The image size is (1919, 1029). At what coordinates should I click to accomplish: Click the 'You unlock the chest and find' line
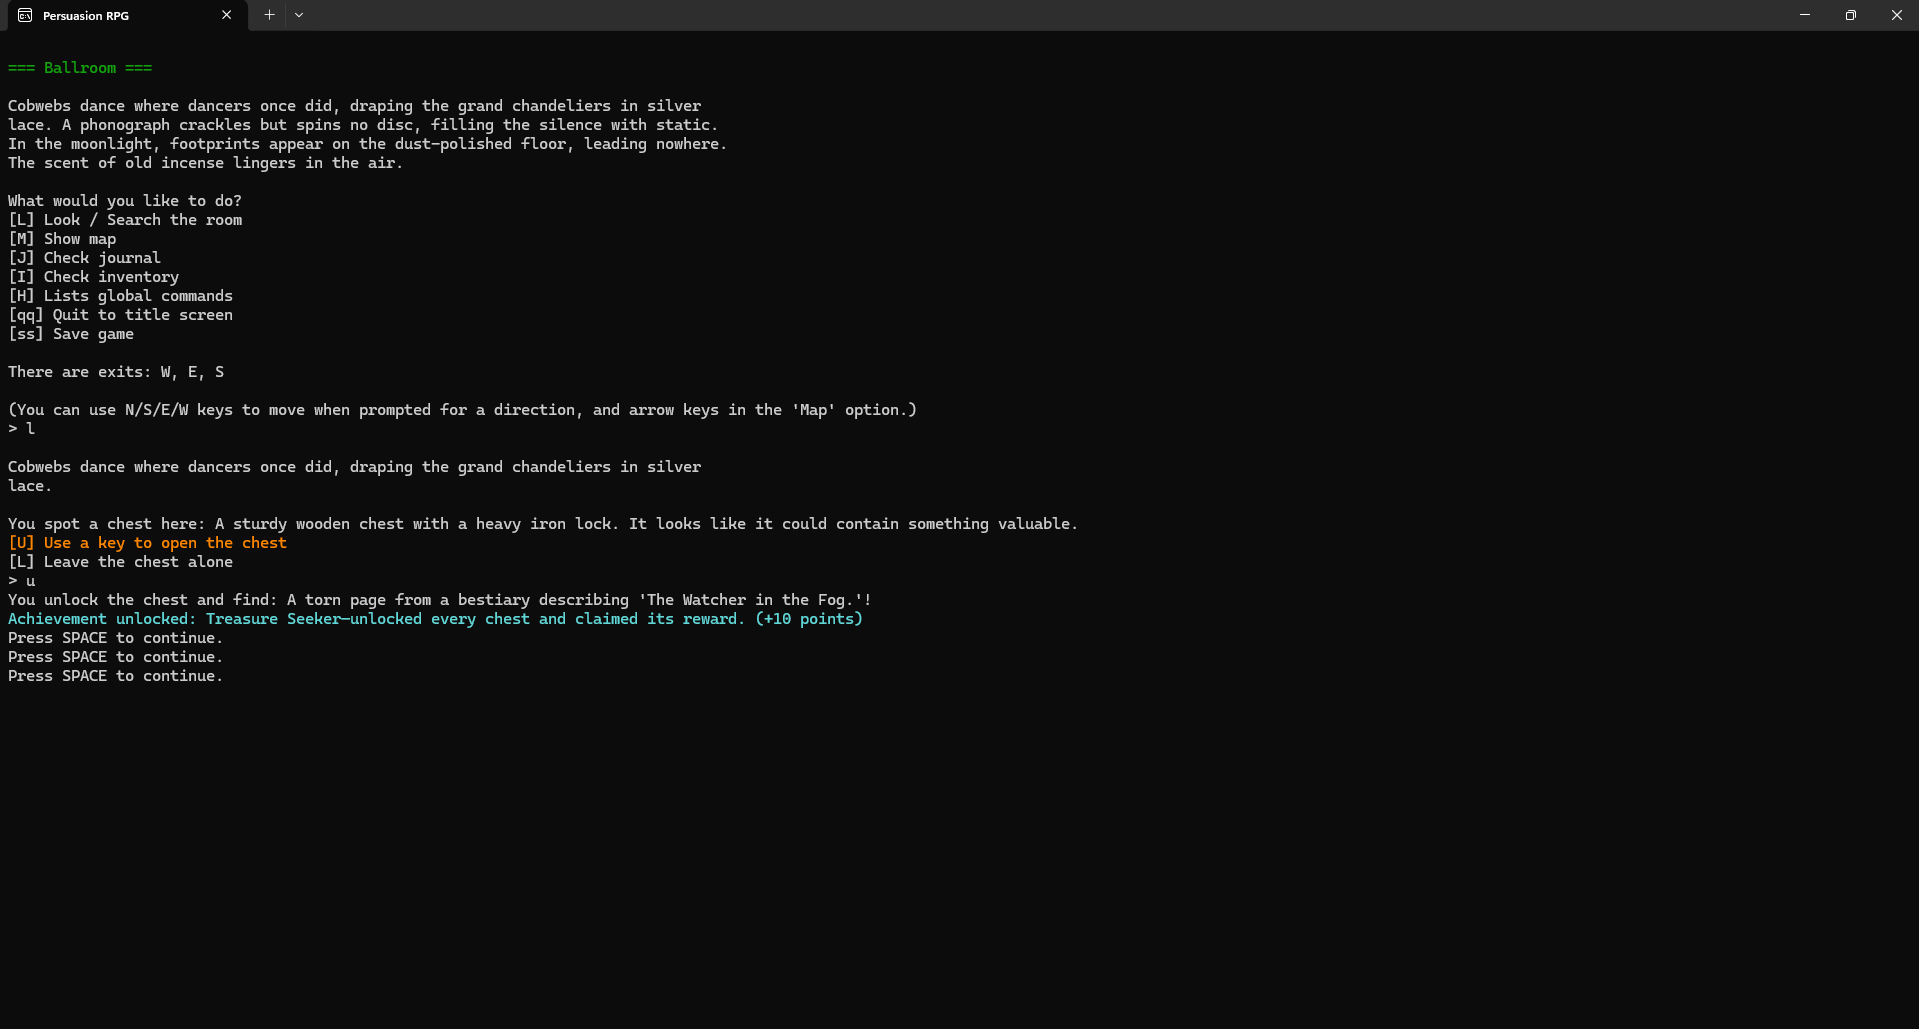(x=440, y=600)
